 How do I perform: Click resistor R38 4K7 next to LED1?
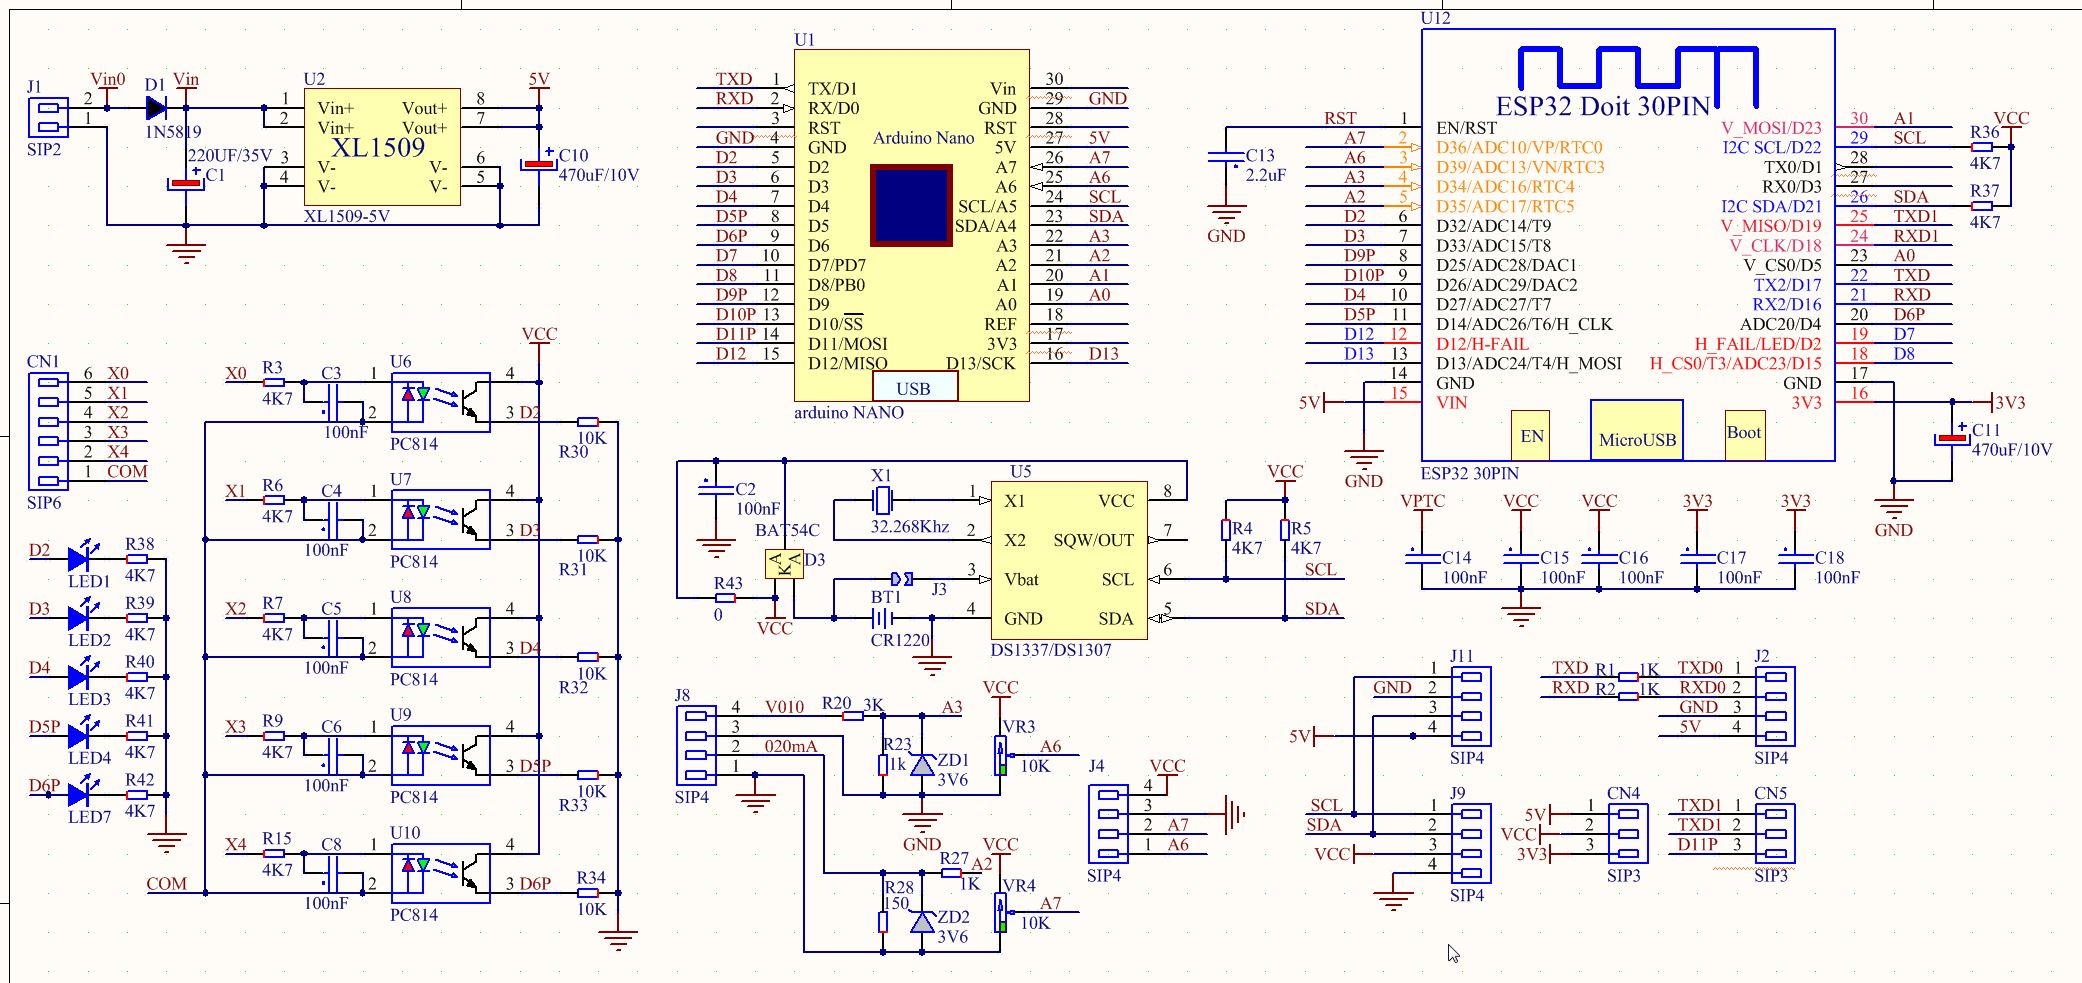click(137, 559)
